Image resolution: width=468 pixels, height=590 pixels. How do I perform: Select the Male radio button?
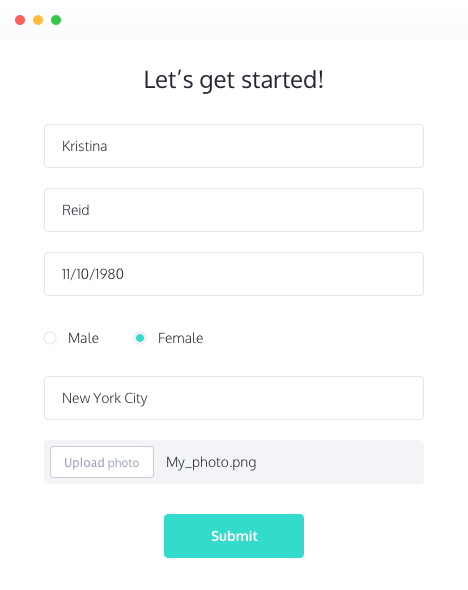click(50, 338)
